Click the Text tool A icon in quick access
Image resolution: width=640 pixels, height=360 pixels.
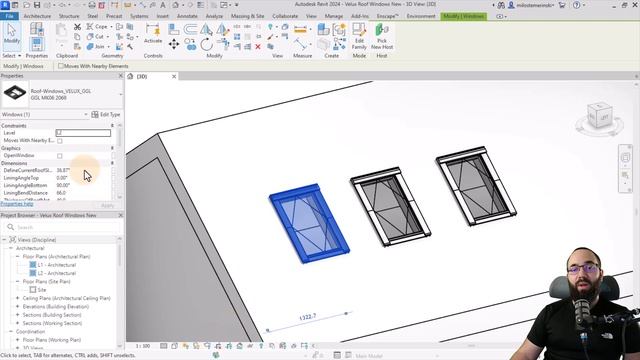162,5
